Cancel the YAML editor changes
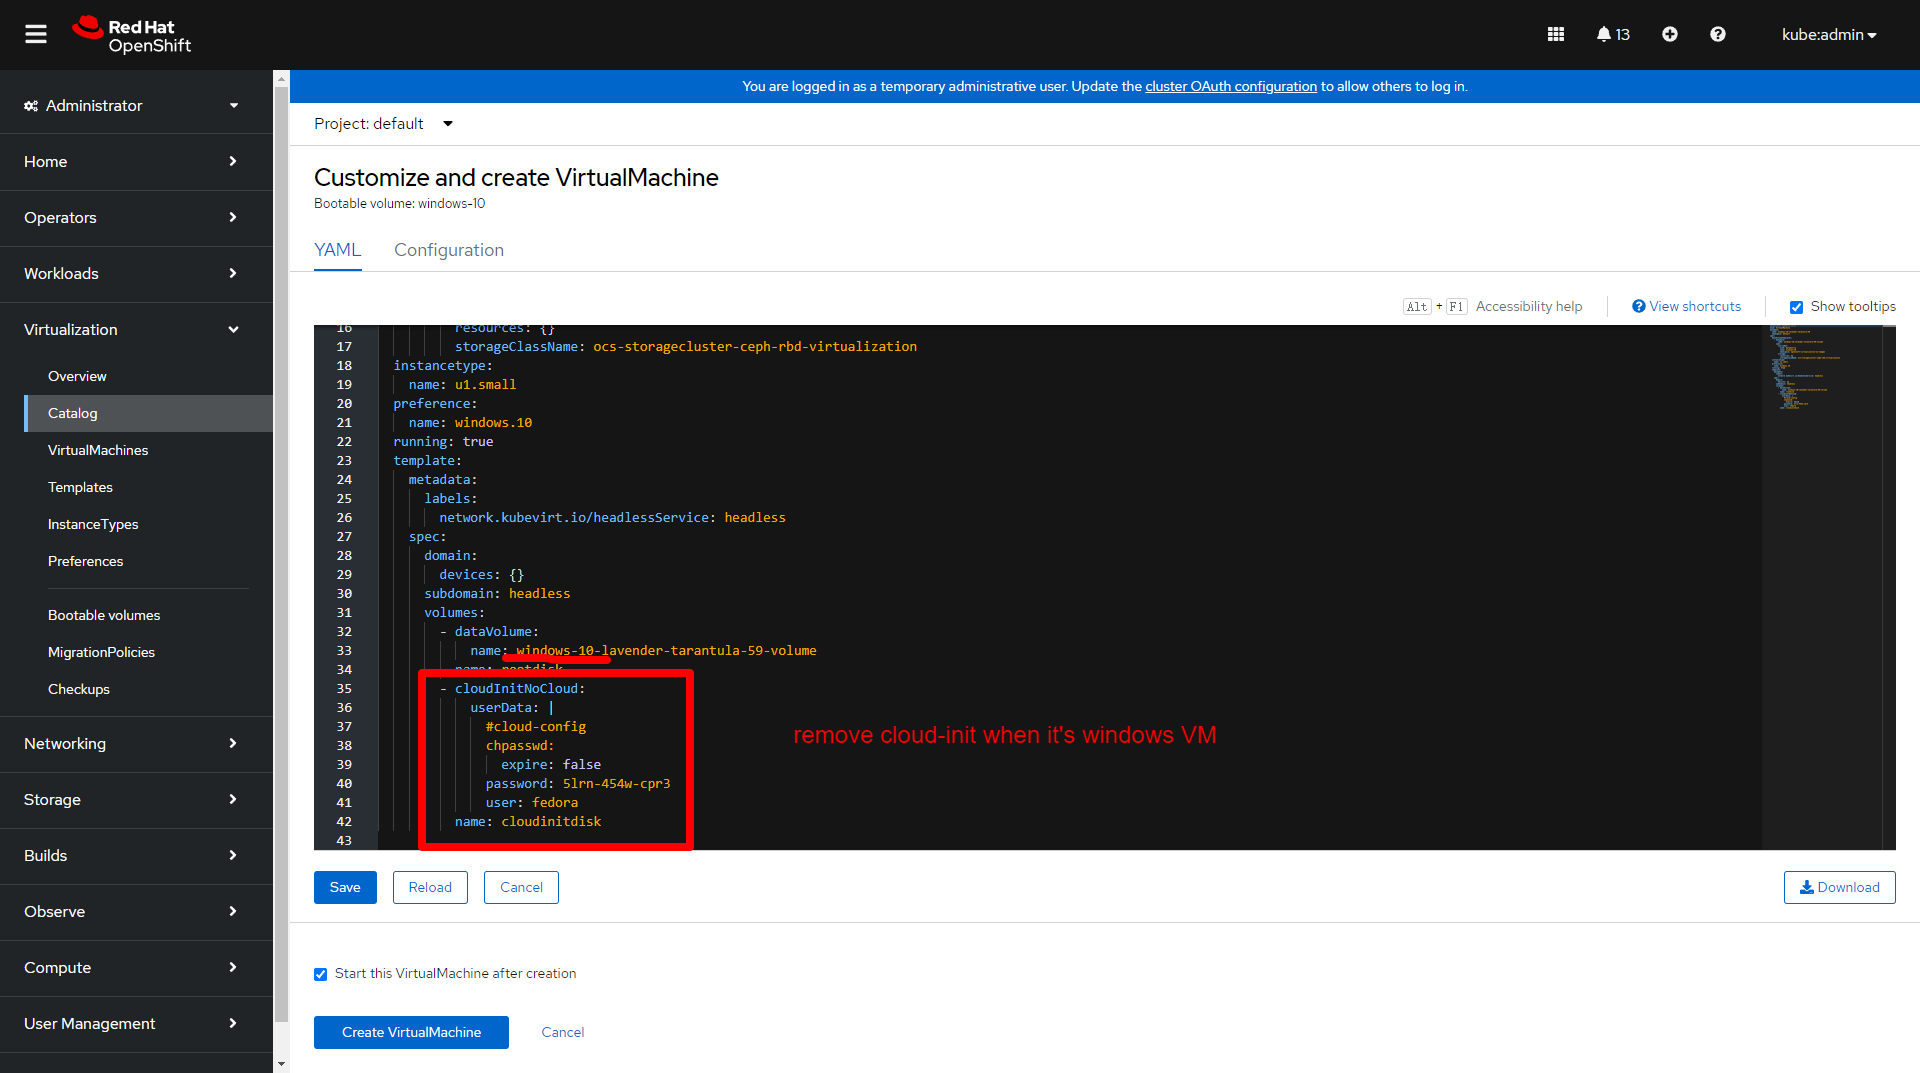This screenshot has width=1920, height=1073. point(521,887)
